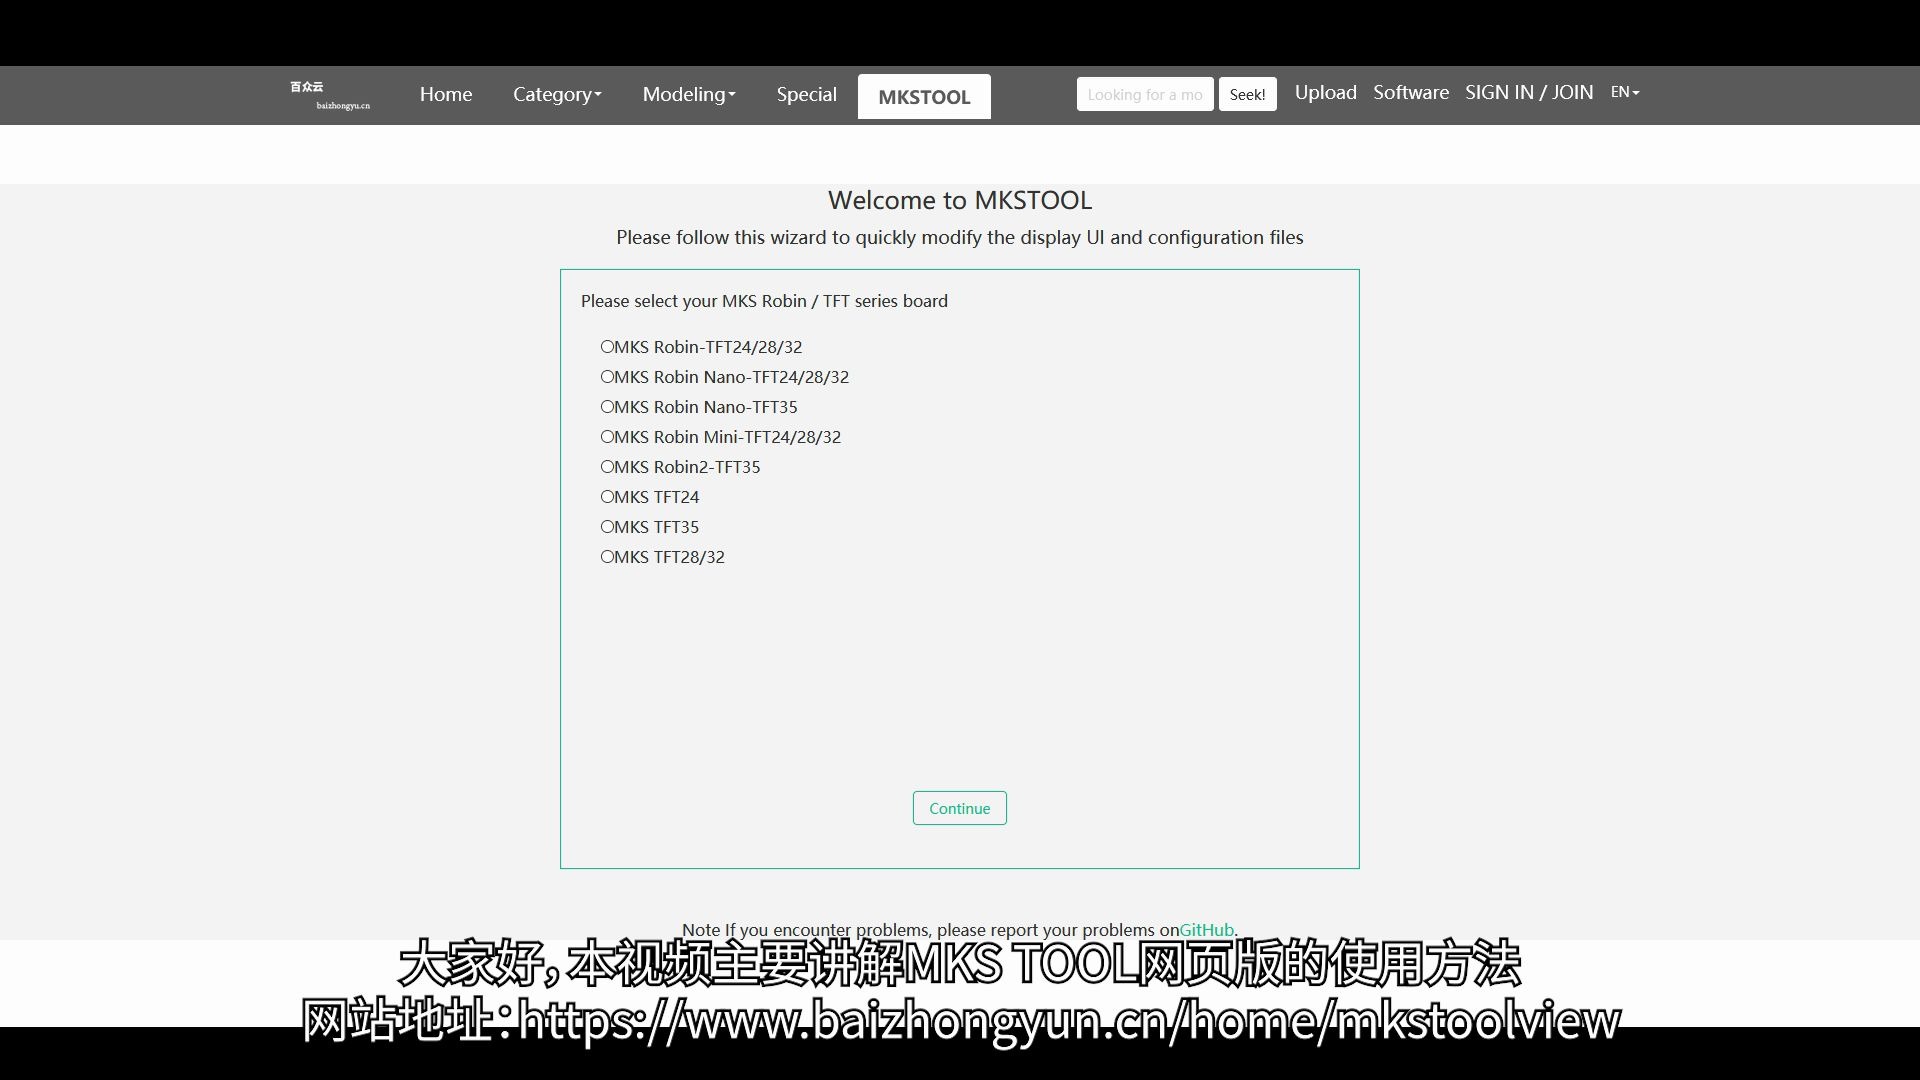The height and width of the screenshot is (1080, 1920).
Task: Click inside the search input field
Action: coord(1144,94)
